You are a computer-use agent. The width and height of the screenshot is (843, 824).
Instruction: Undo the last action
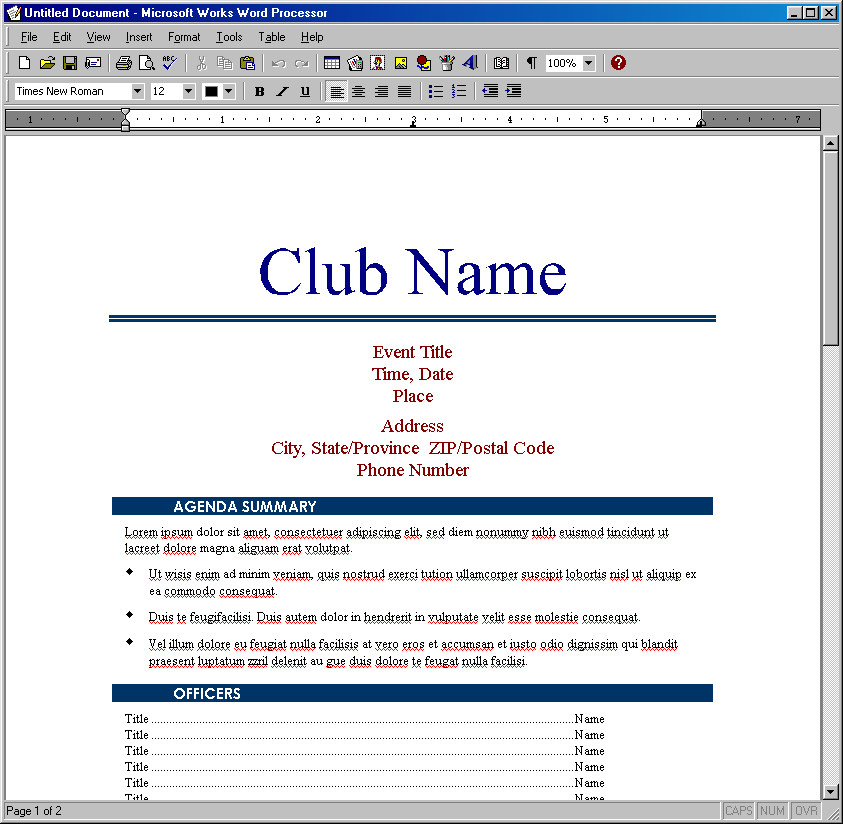pos(278,63)
